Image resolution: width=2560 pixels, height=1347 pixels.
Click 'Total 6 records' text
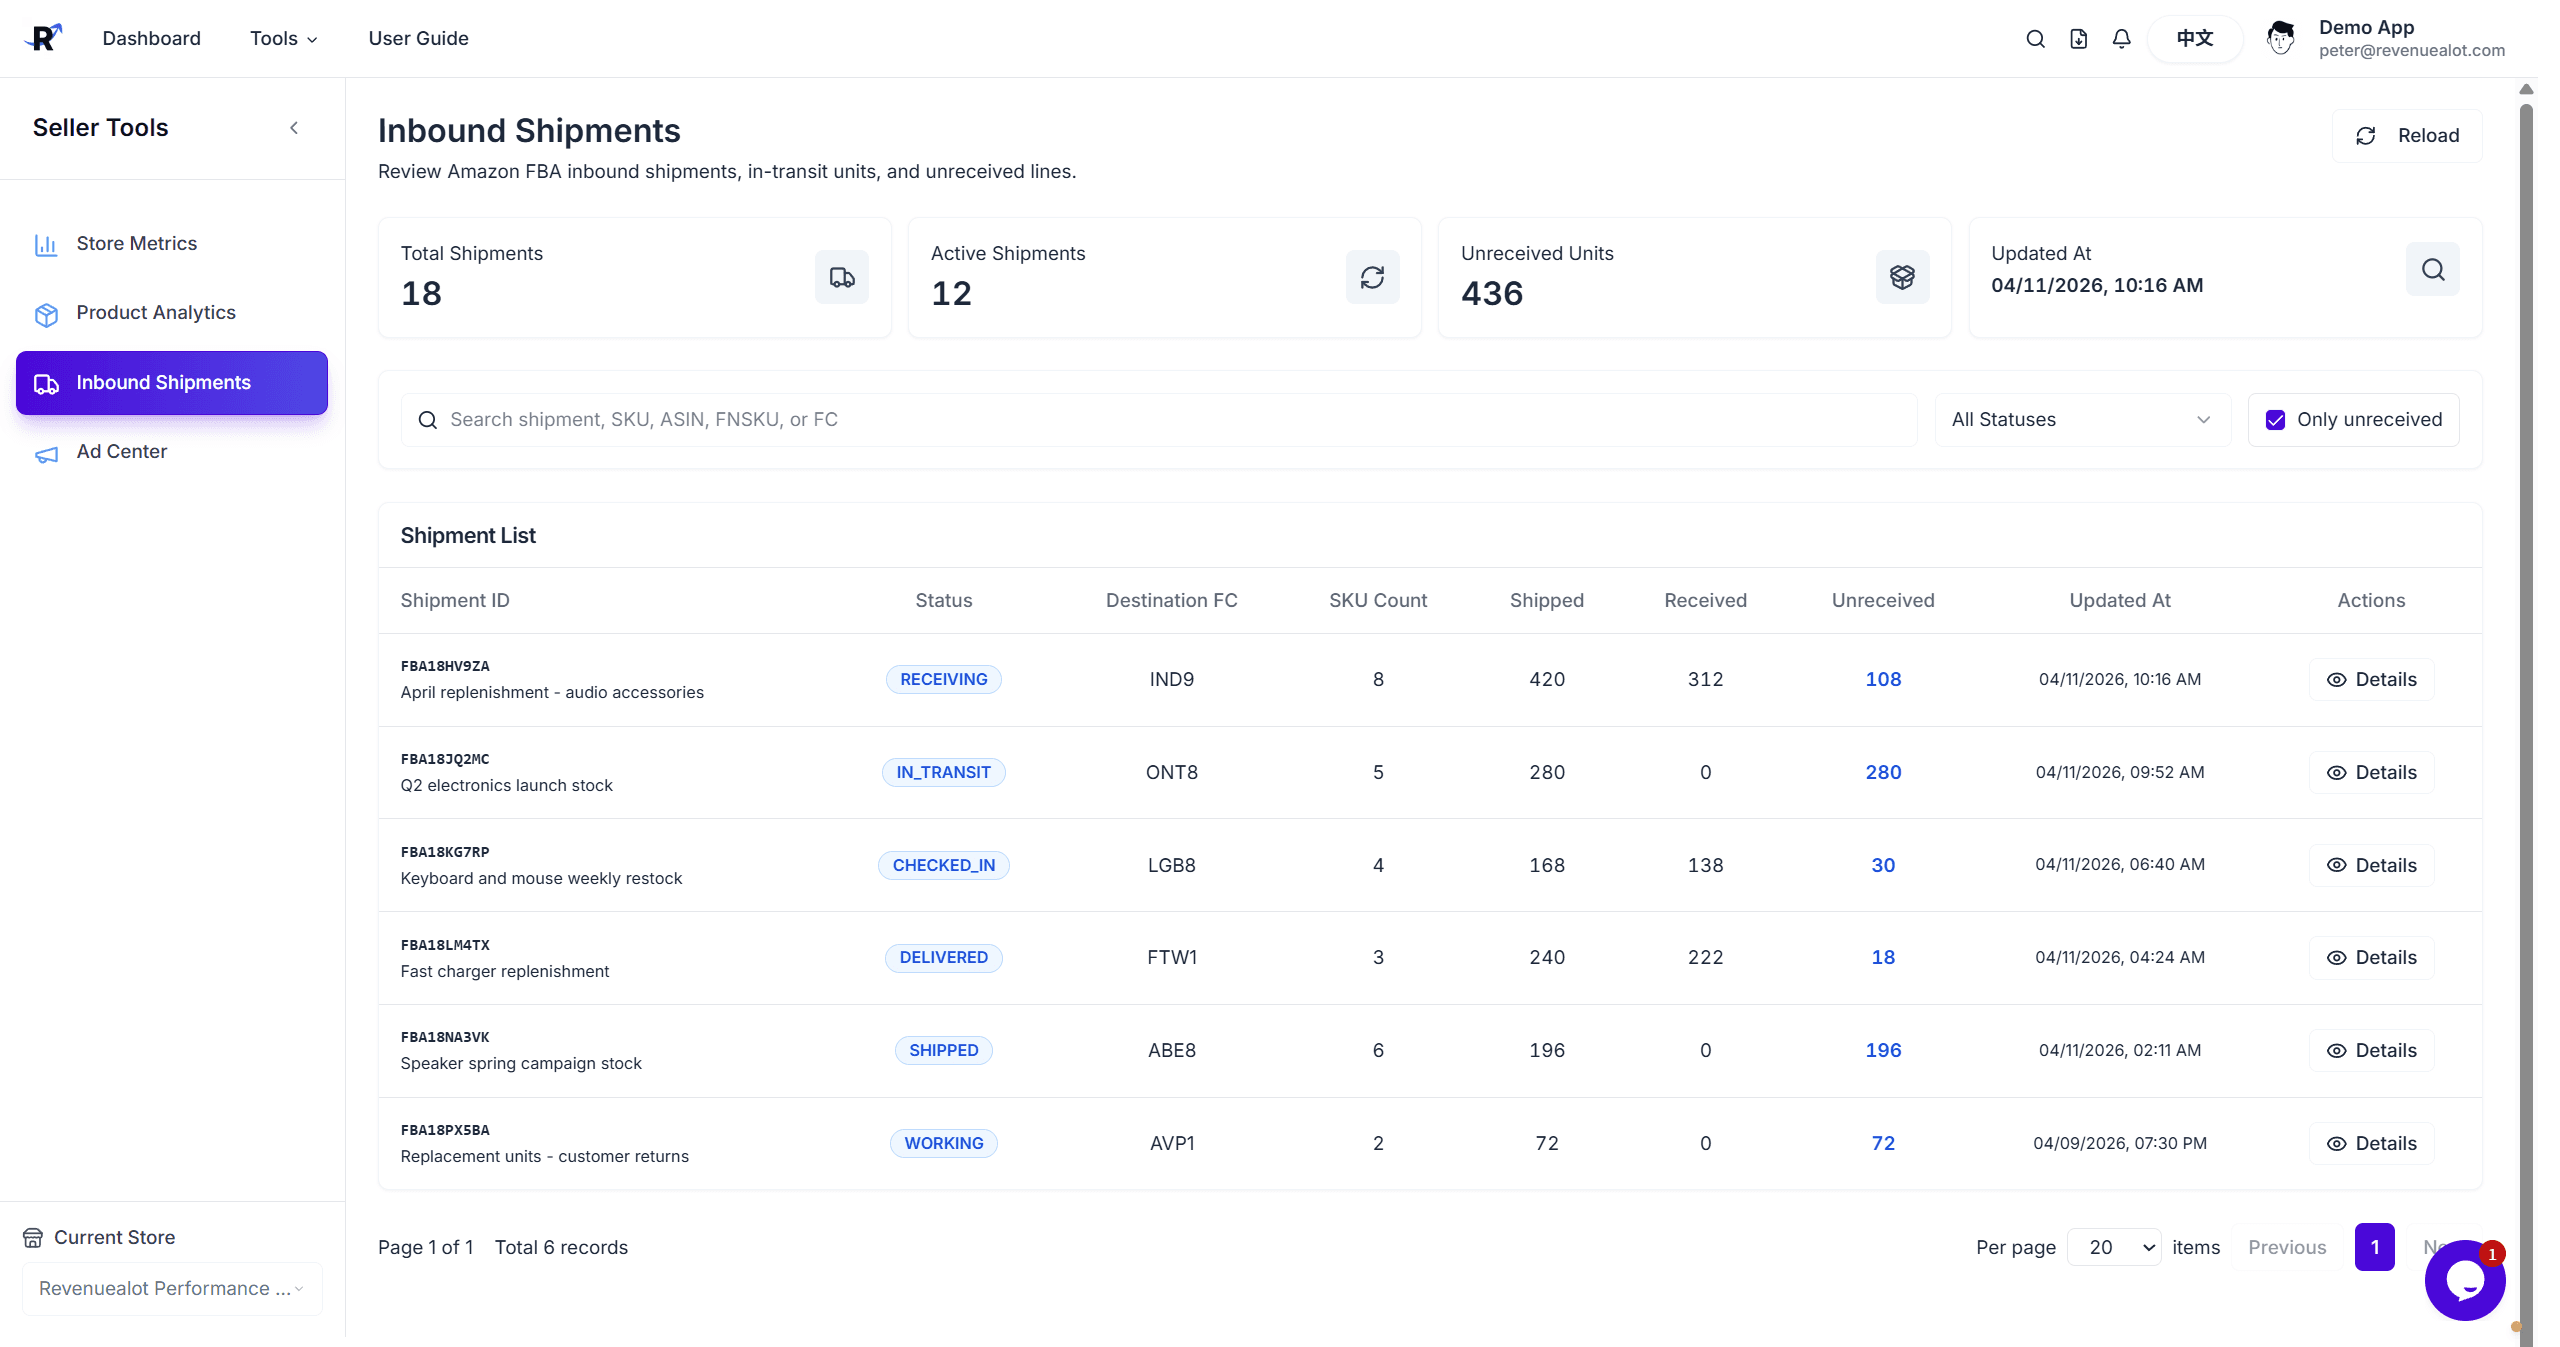(x=561, y=1248)
